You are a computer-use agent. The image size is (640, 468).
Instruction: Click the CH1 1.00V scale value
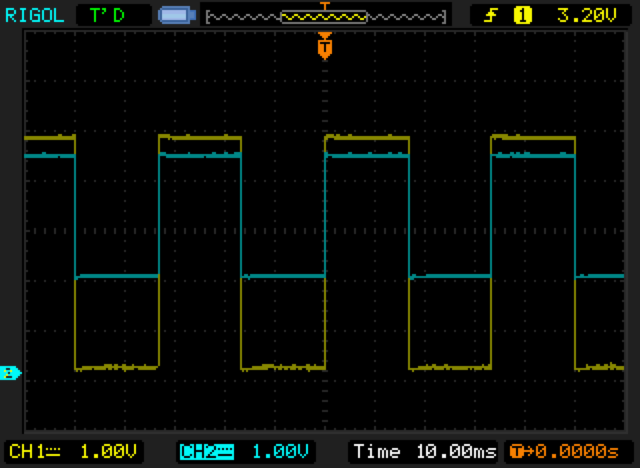click(x=108, y=452)
